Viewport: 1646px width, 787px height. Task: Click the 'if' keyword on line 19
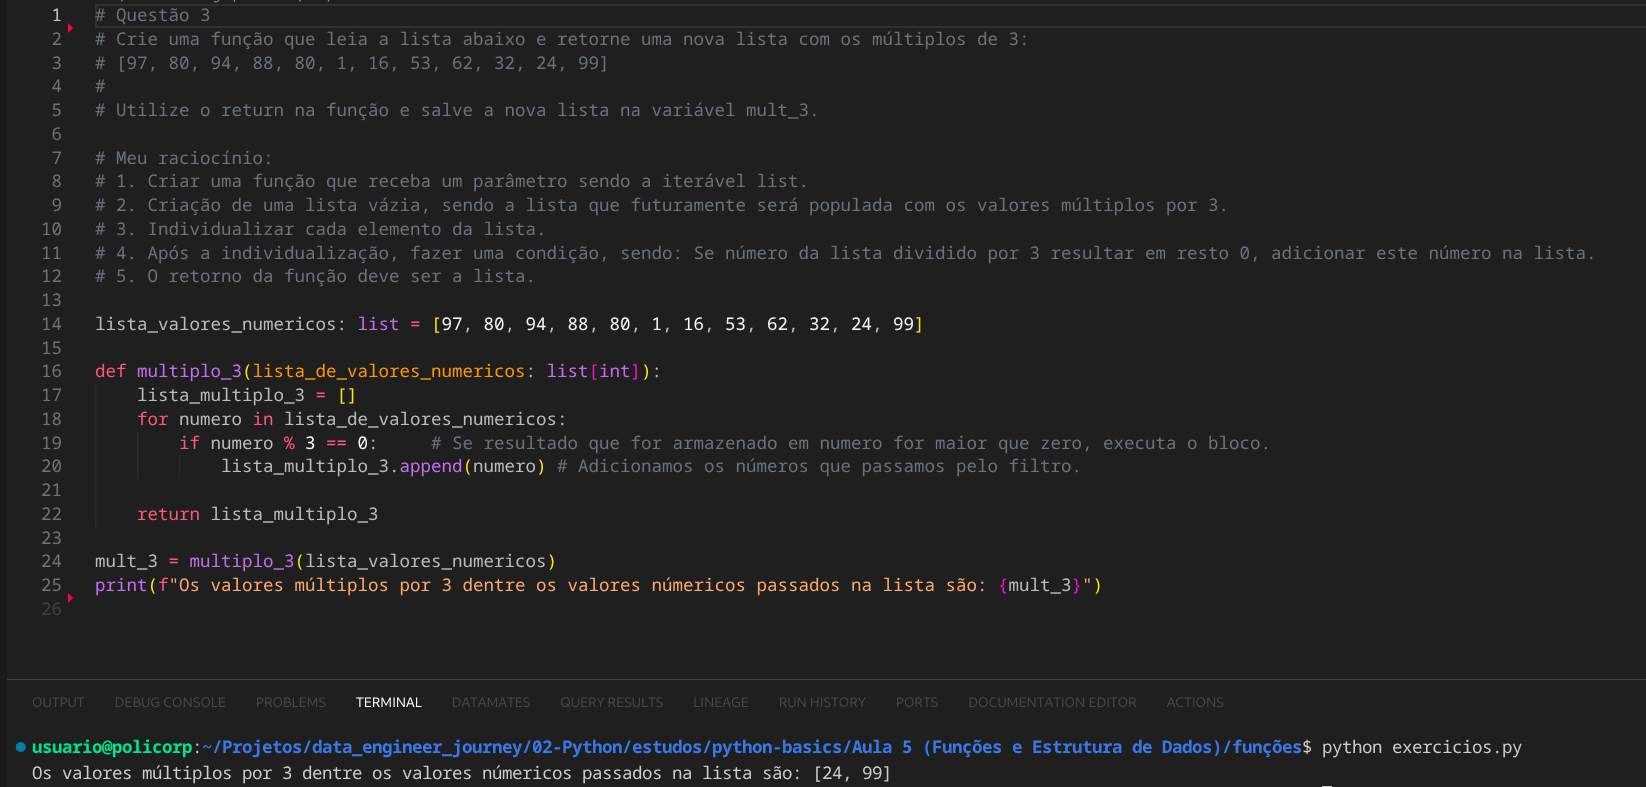coord(189,443)
